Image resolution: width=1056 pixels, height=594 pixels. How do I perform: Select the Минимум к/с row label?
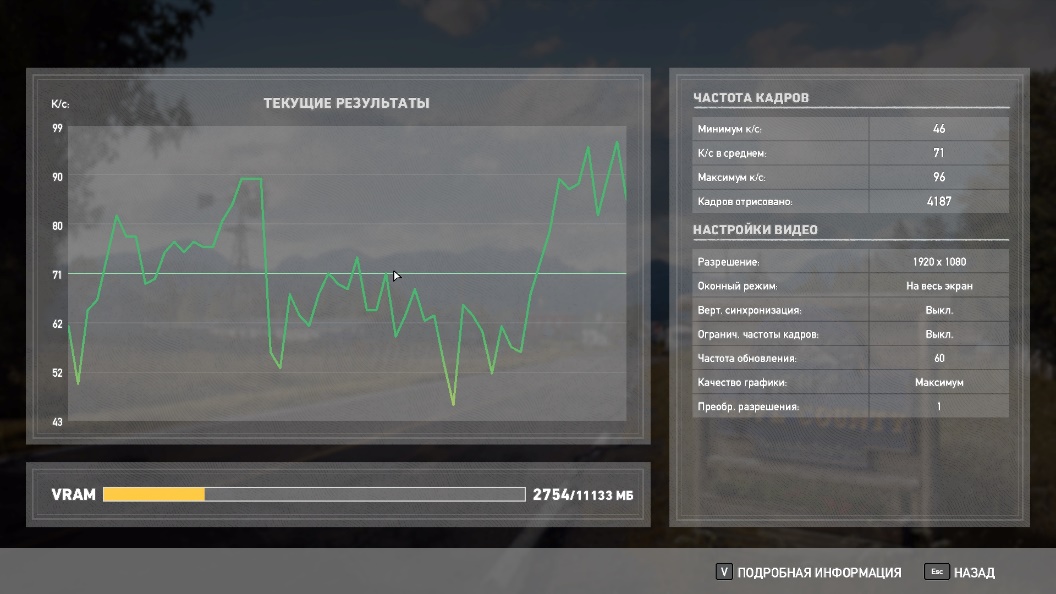pyautogui.click(x=729, y=129)
